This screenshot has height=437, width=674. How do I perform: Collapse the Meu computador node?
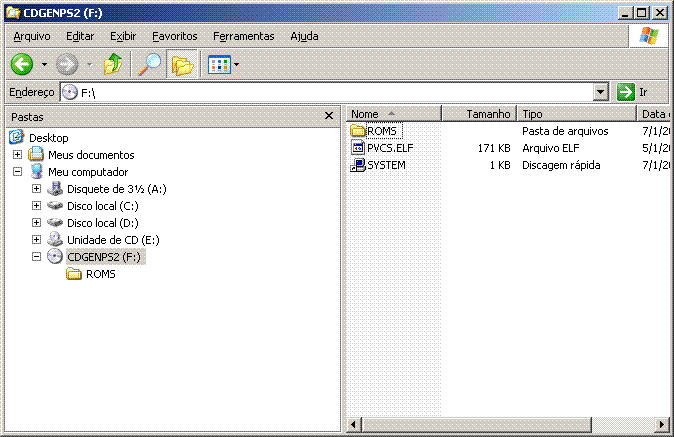pos(17,172)
